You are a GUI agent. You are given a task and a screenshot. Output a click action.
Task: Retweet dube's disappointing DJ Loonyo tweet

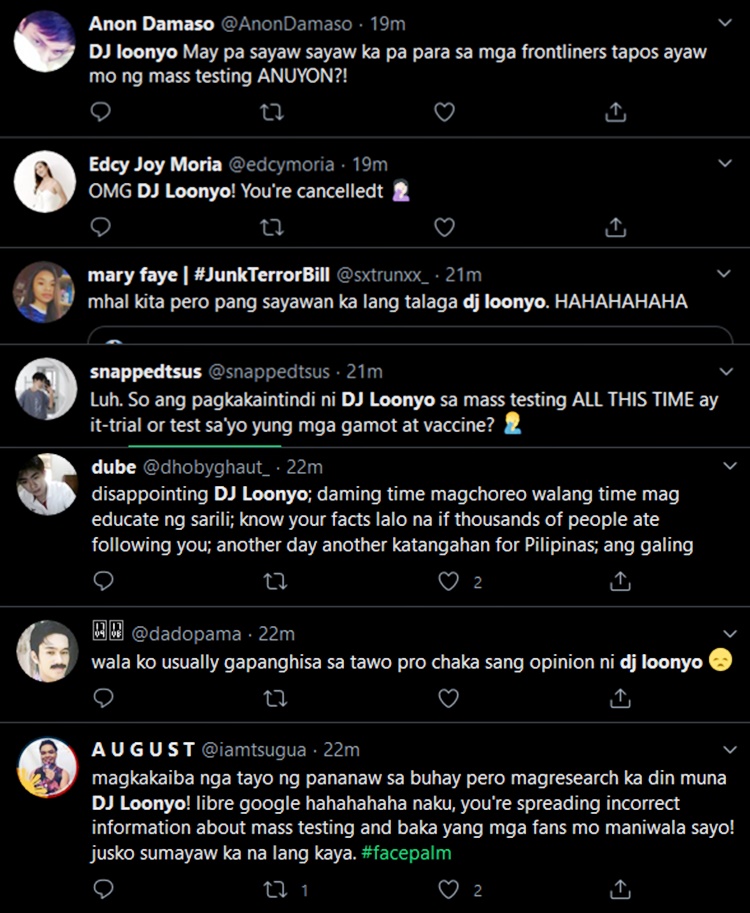coord(275,581)
